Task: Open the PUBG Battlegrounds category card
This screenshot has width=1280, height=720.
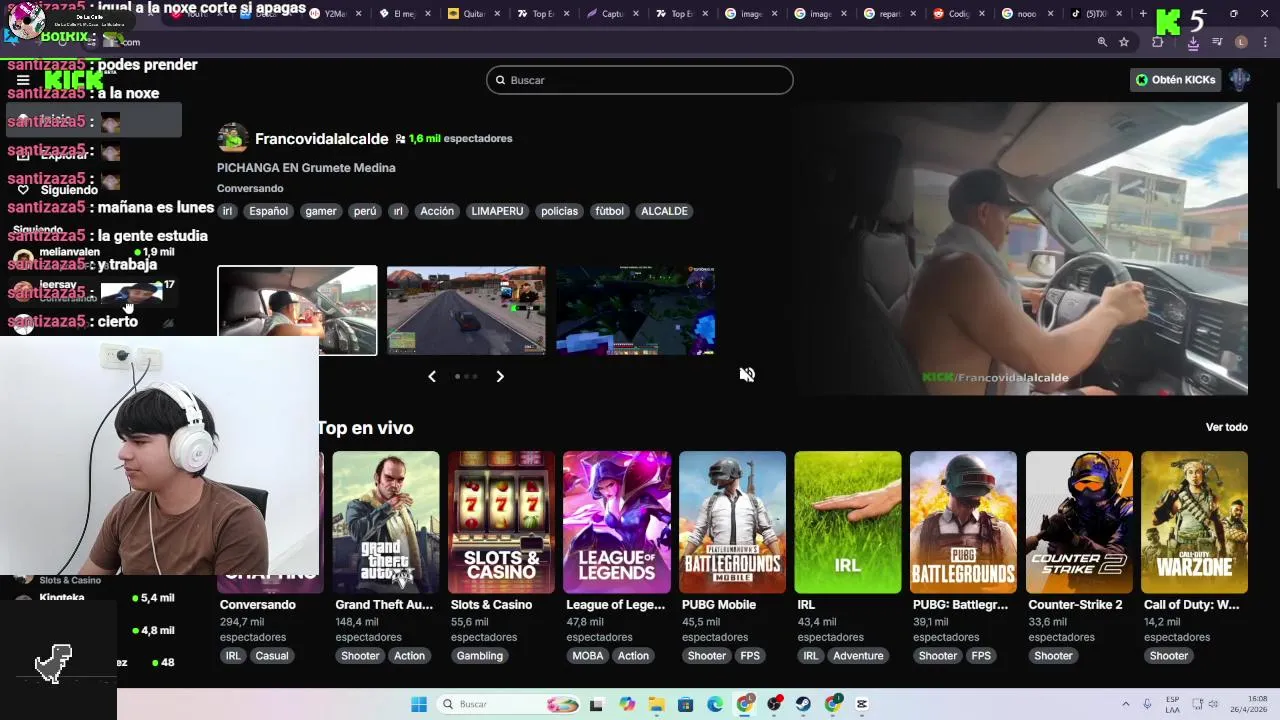Action: 963,522
